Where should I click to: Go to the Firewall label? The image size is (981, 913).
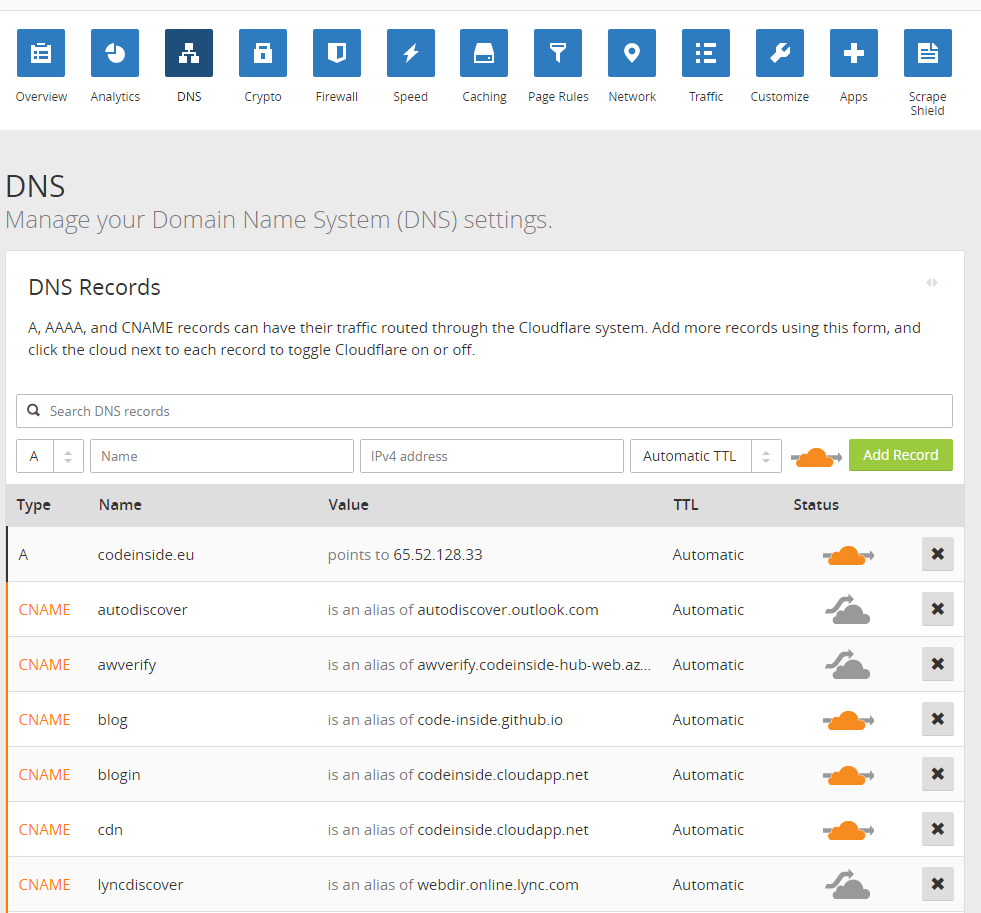point(337,96)
